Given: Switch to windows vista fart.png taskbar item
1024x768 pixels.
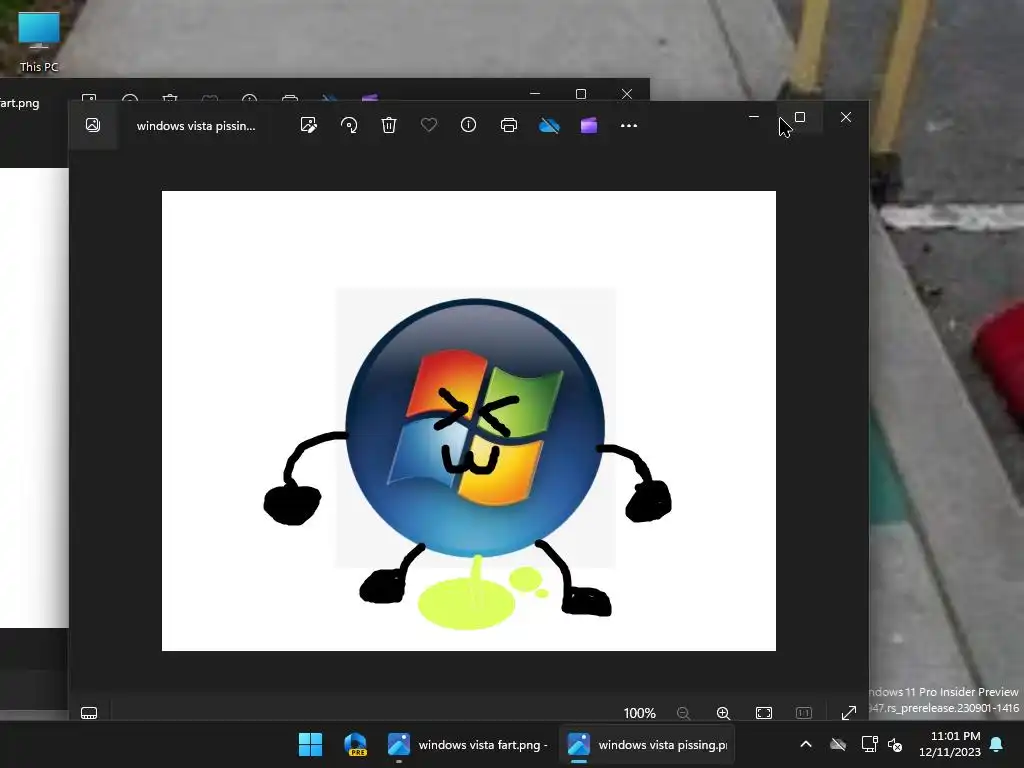Looking at the screenshot, I should click(466, 744).
